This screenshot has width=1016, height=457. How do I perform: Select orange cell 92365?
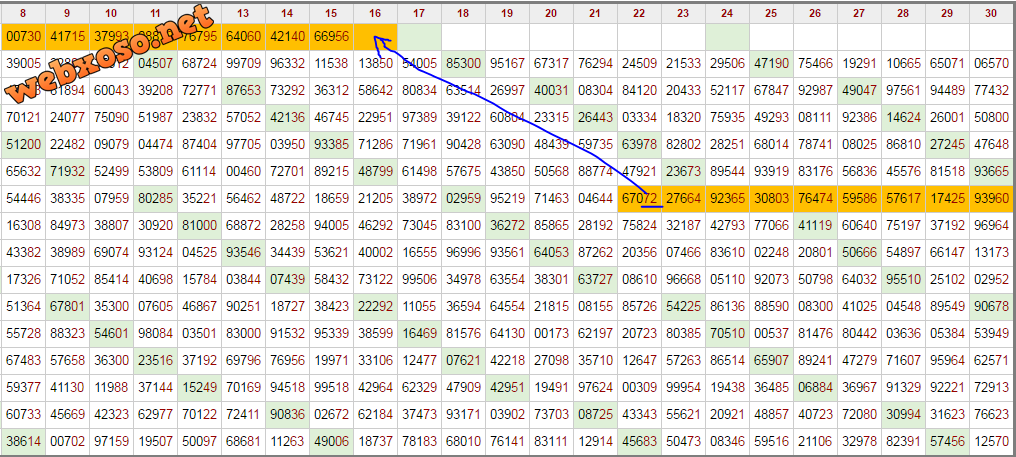pyautogui.click(x=727, y=200)
